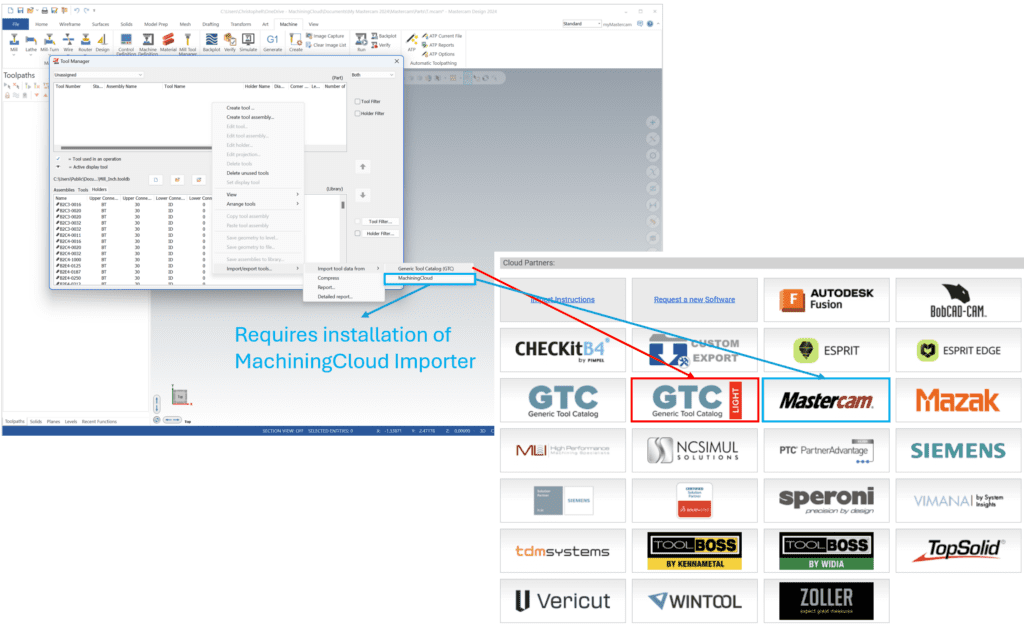
Task: Select the Router machine icon
Action: 85,42
